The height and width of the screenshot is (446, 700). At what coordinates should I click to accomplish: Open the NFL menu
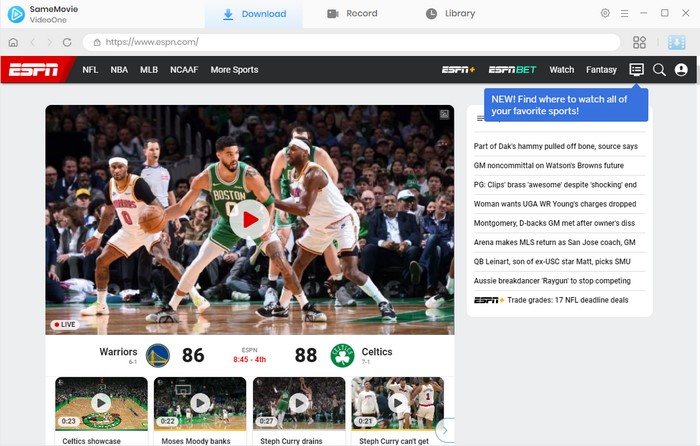pyautogui.click(x=90, y=70)
